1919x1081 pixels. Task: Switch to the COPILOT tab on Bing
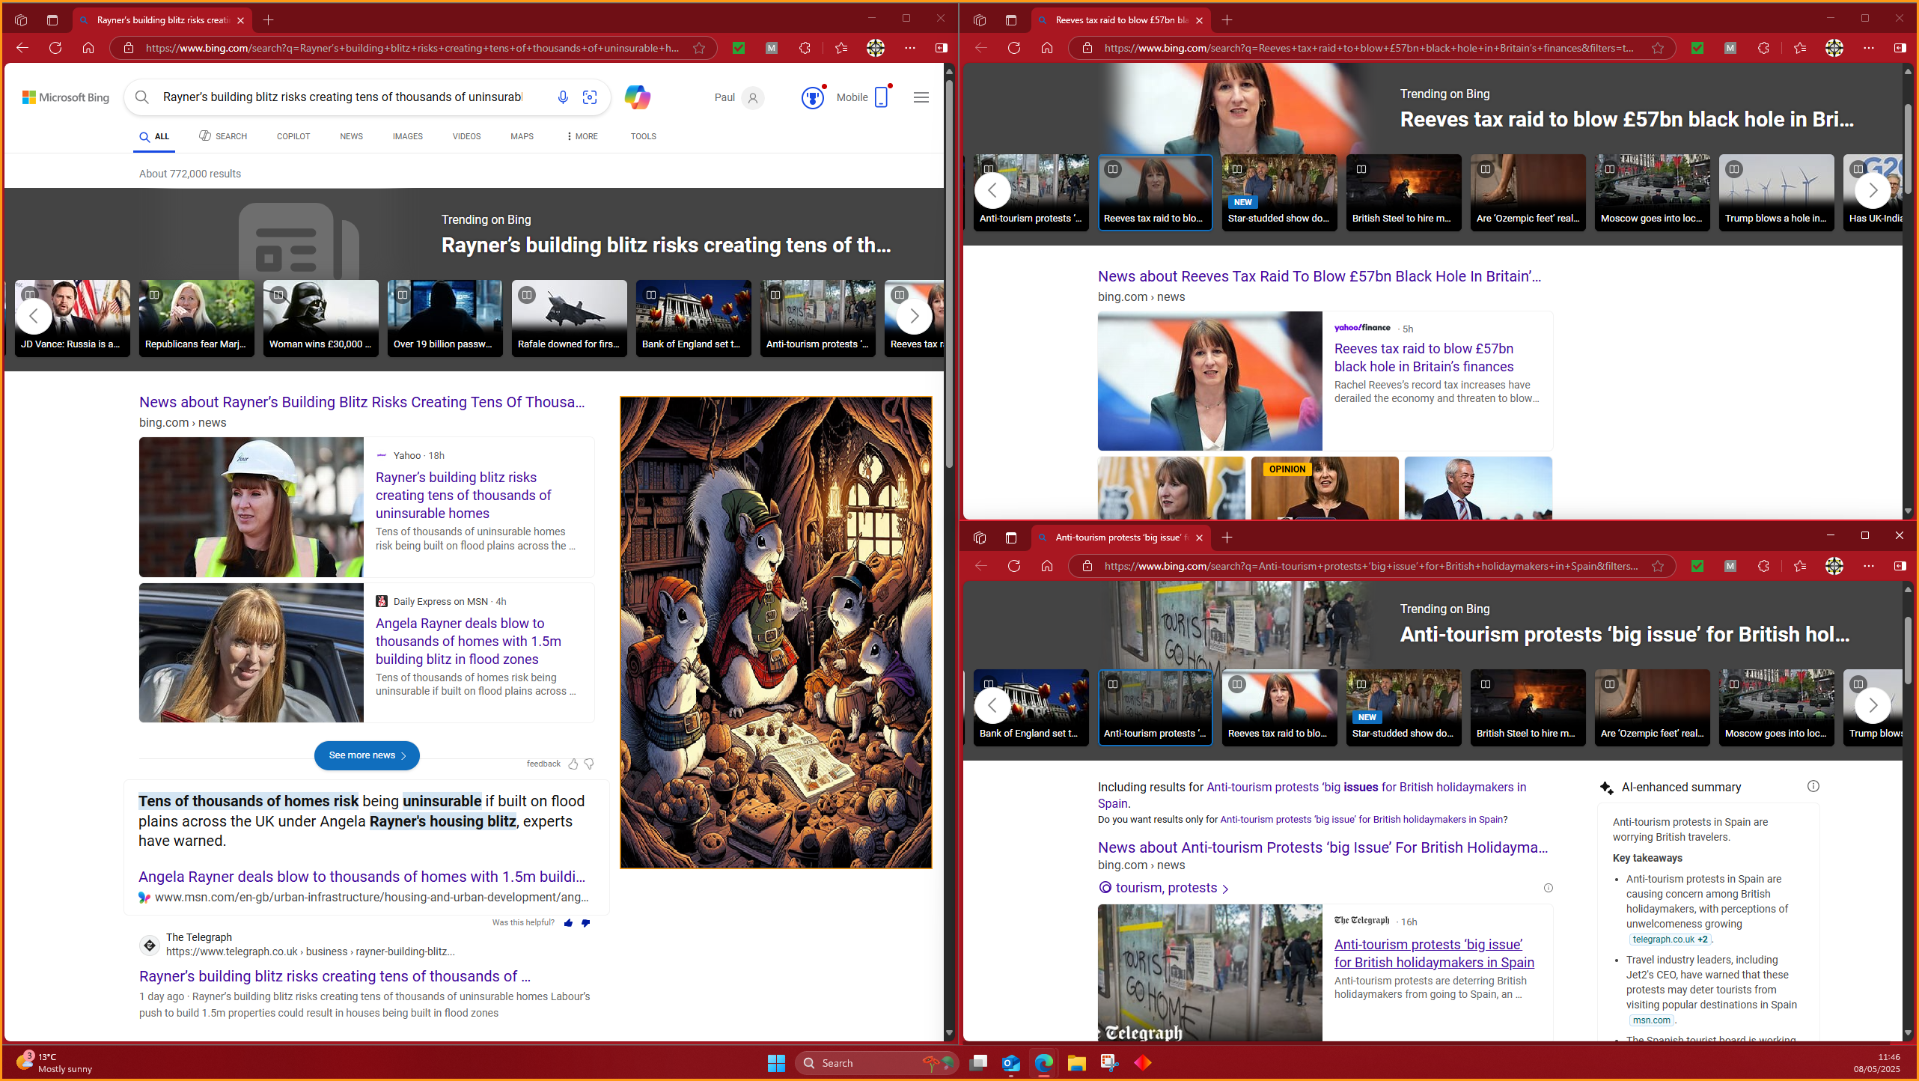click(x=293, y=136)
